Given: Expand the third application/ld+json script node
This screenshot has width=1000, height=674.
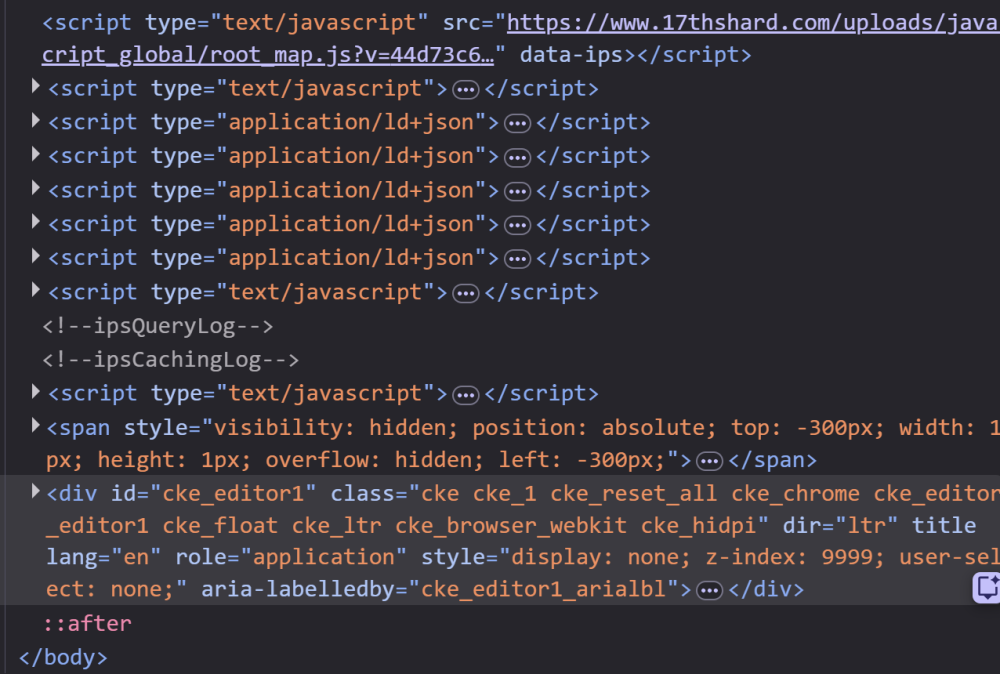Looking at the screenshot, I should click(x=36, y=189).
